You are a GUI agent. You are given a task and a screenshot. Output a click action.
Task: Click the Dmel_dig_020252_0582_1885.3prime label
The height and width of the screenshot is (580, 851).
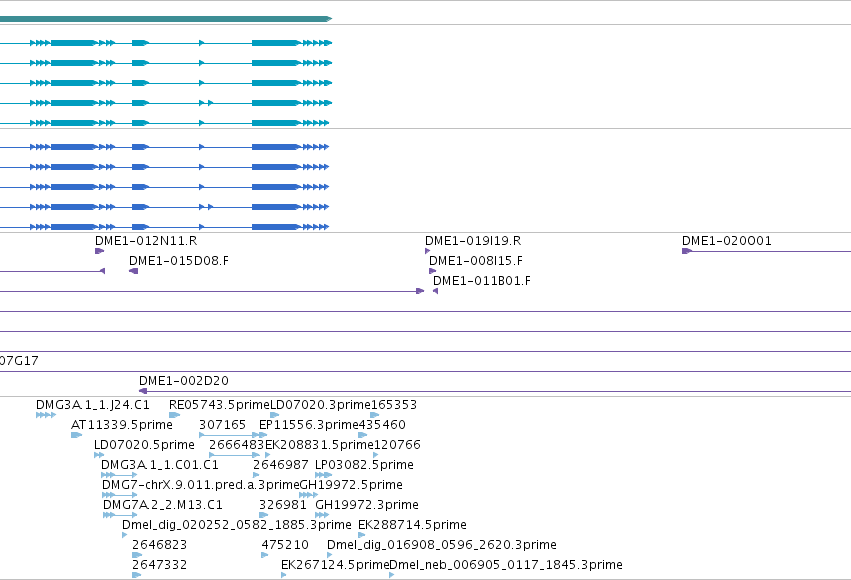237,525
